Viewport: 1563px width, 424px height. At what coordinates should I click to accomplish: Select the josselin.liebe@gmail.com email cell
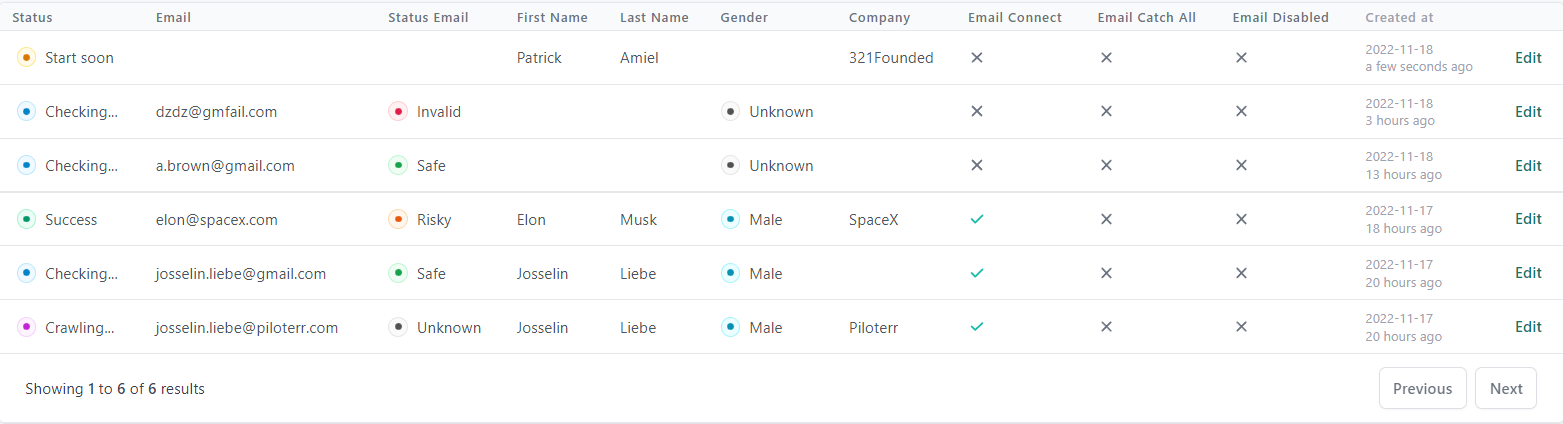click(x=241, y=274)
